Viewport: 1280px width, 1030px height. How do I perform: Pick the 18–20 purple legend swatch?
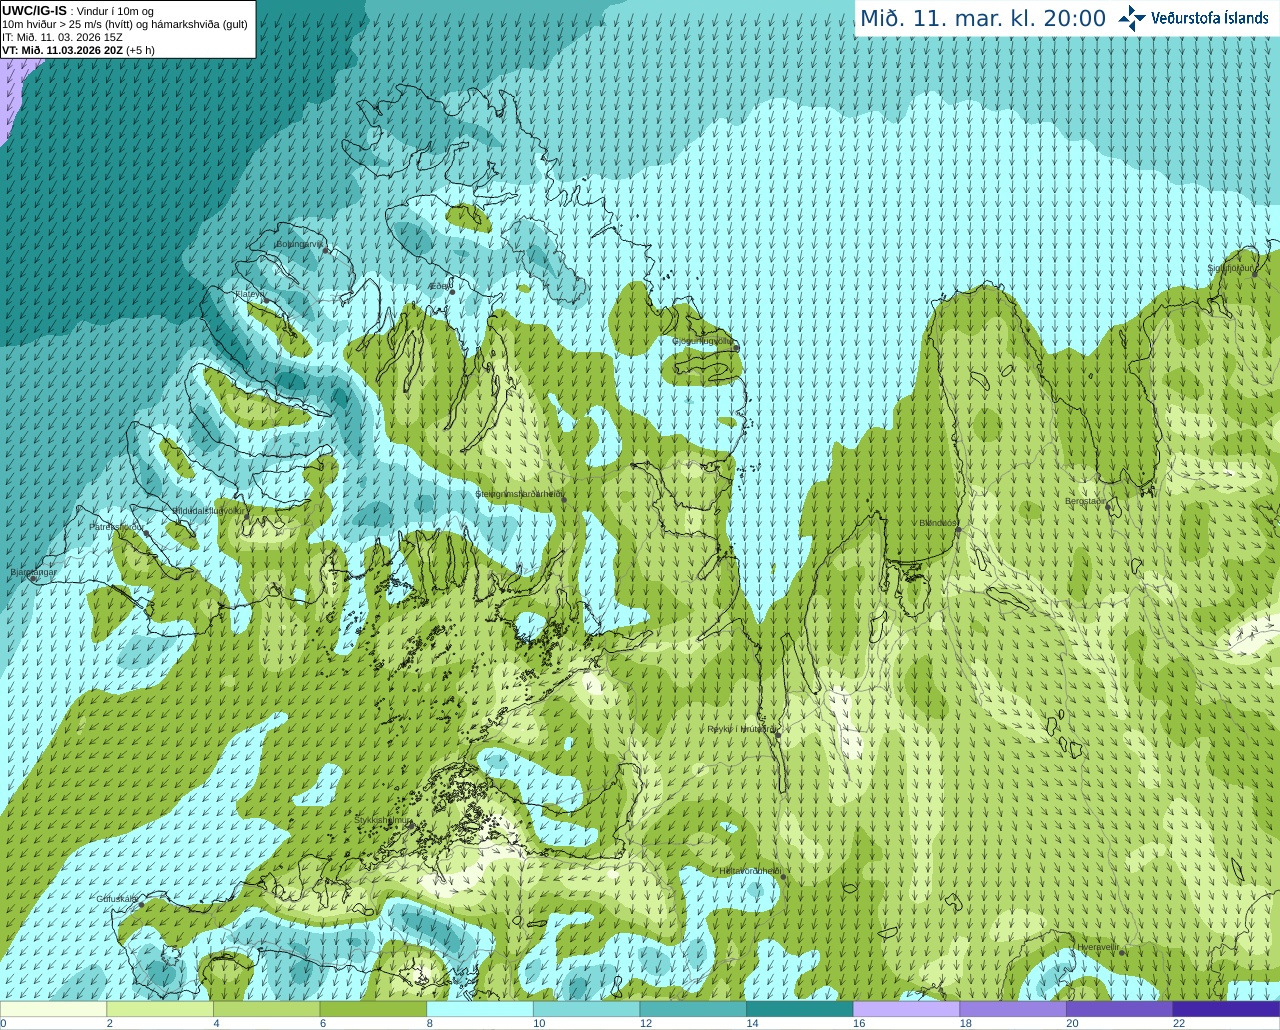tap(1013, 1009)
